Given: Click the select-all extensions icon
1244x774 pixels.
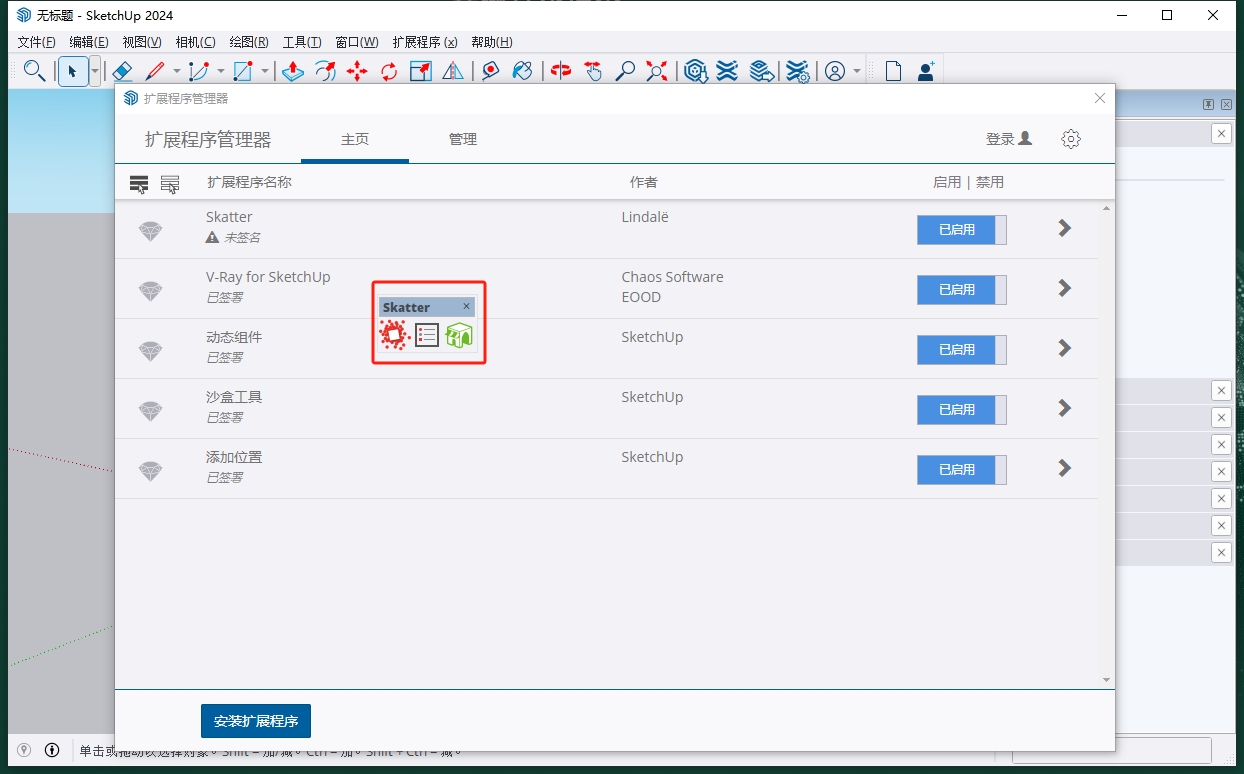Looking at the screenshot, I should point(139,184).
